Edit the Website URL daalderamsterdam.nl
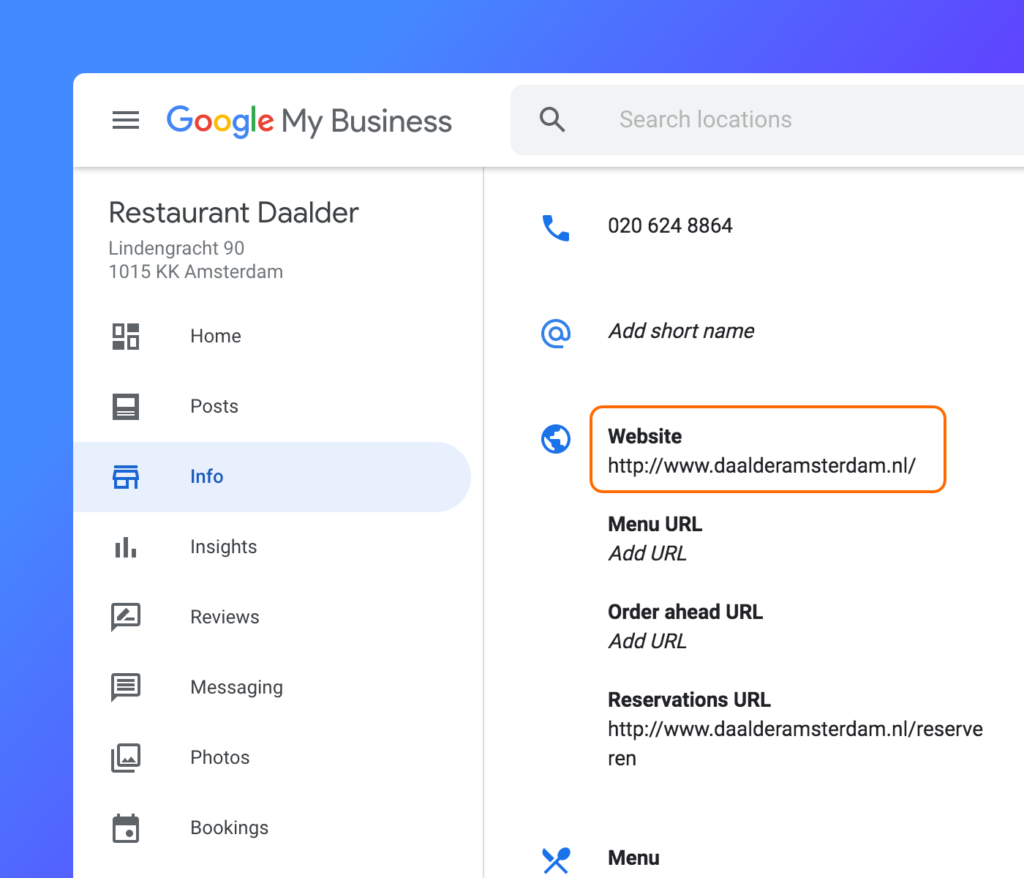This screenshot has width=1024, height=878. [761, 466]
